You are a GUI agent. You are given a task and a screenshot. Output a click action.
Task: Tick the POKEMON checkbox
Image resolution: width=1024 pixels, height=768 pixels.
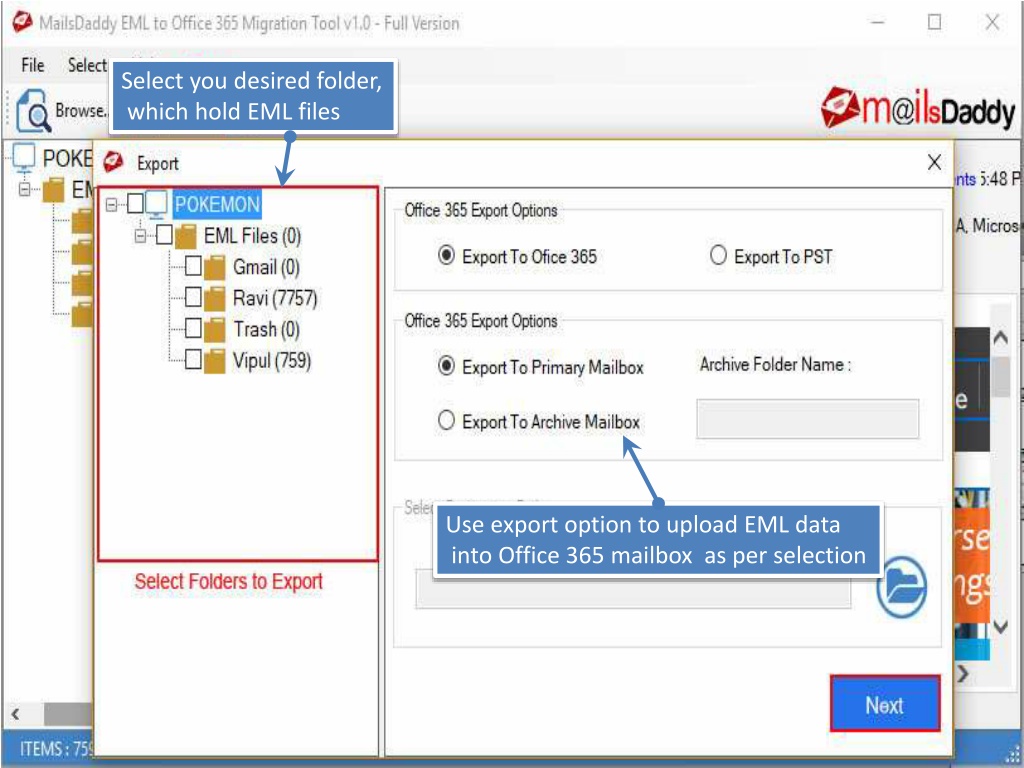(135, 204)
